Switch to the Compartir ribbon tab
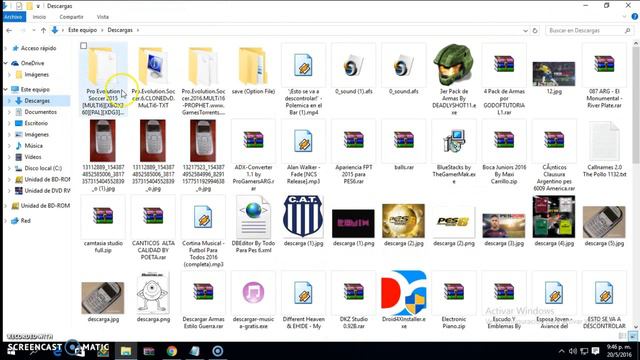The width and height of the screenshot is (640, 360). [x=71, y=17]
